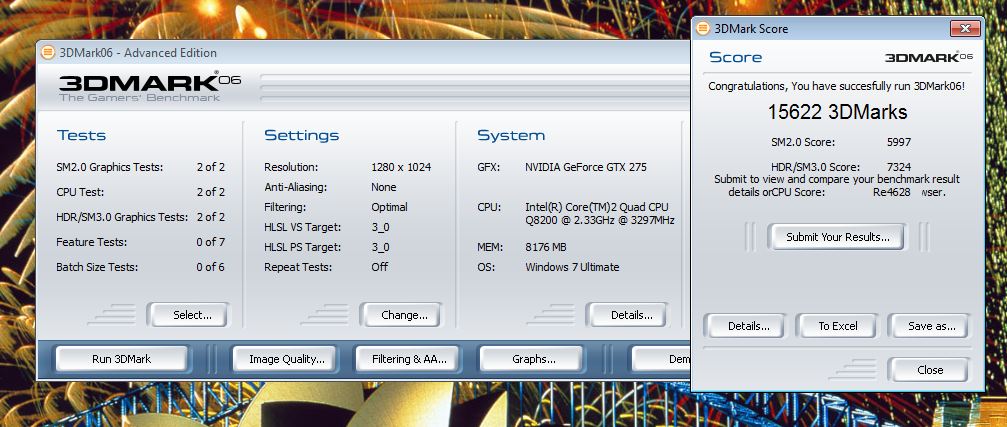Click the CPU entry Intel Core 2 Quad

(x=600, y=214)
